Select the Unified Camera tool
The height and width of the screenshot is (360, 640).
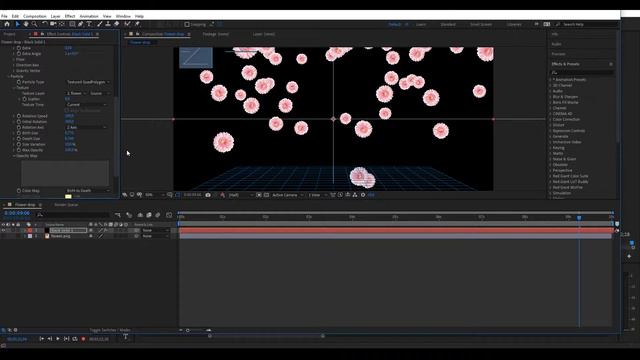[x=53, y=24]
